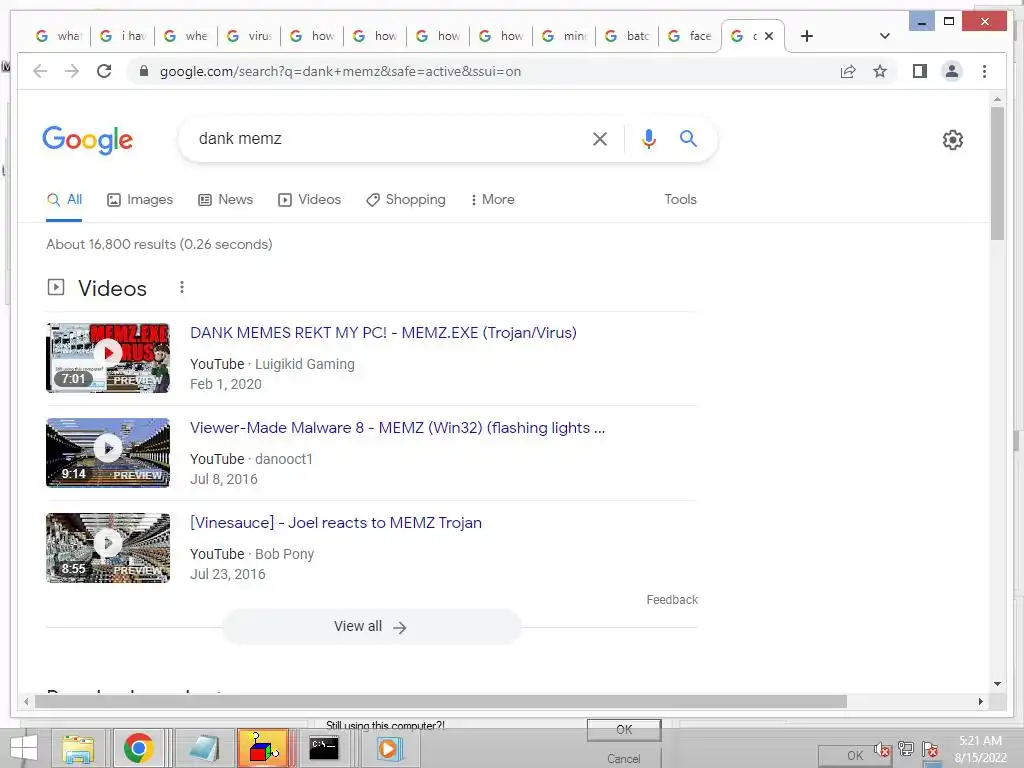The width and height of the screenshot is (1024, 768).
Task: Play the 9:14 danooct1 video thumbnail
Action: 108,453
